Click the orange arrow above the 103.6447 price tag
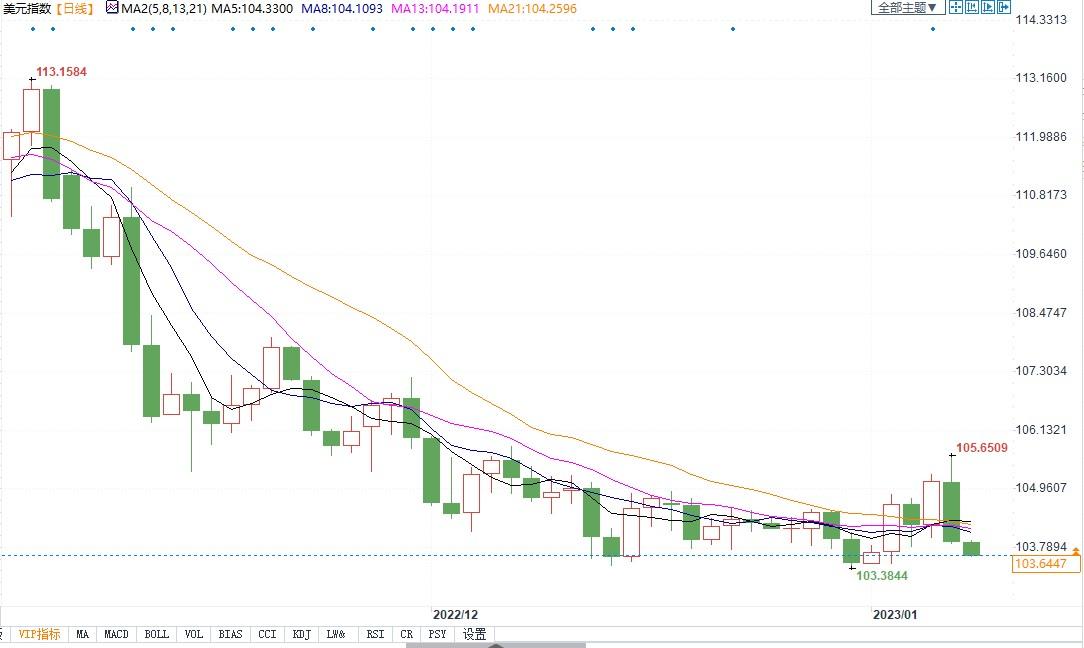This screenshot has height=648, width=1084. pos(1075,551)
